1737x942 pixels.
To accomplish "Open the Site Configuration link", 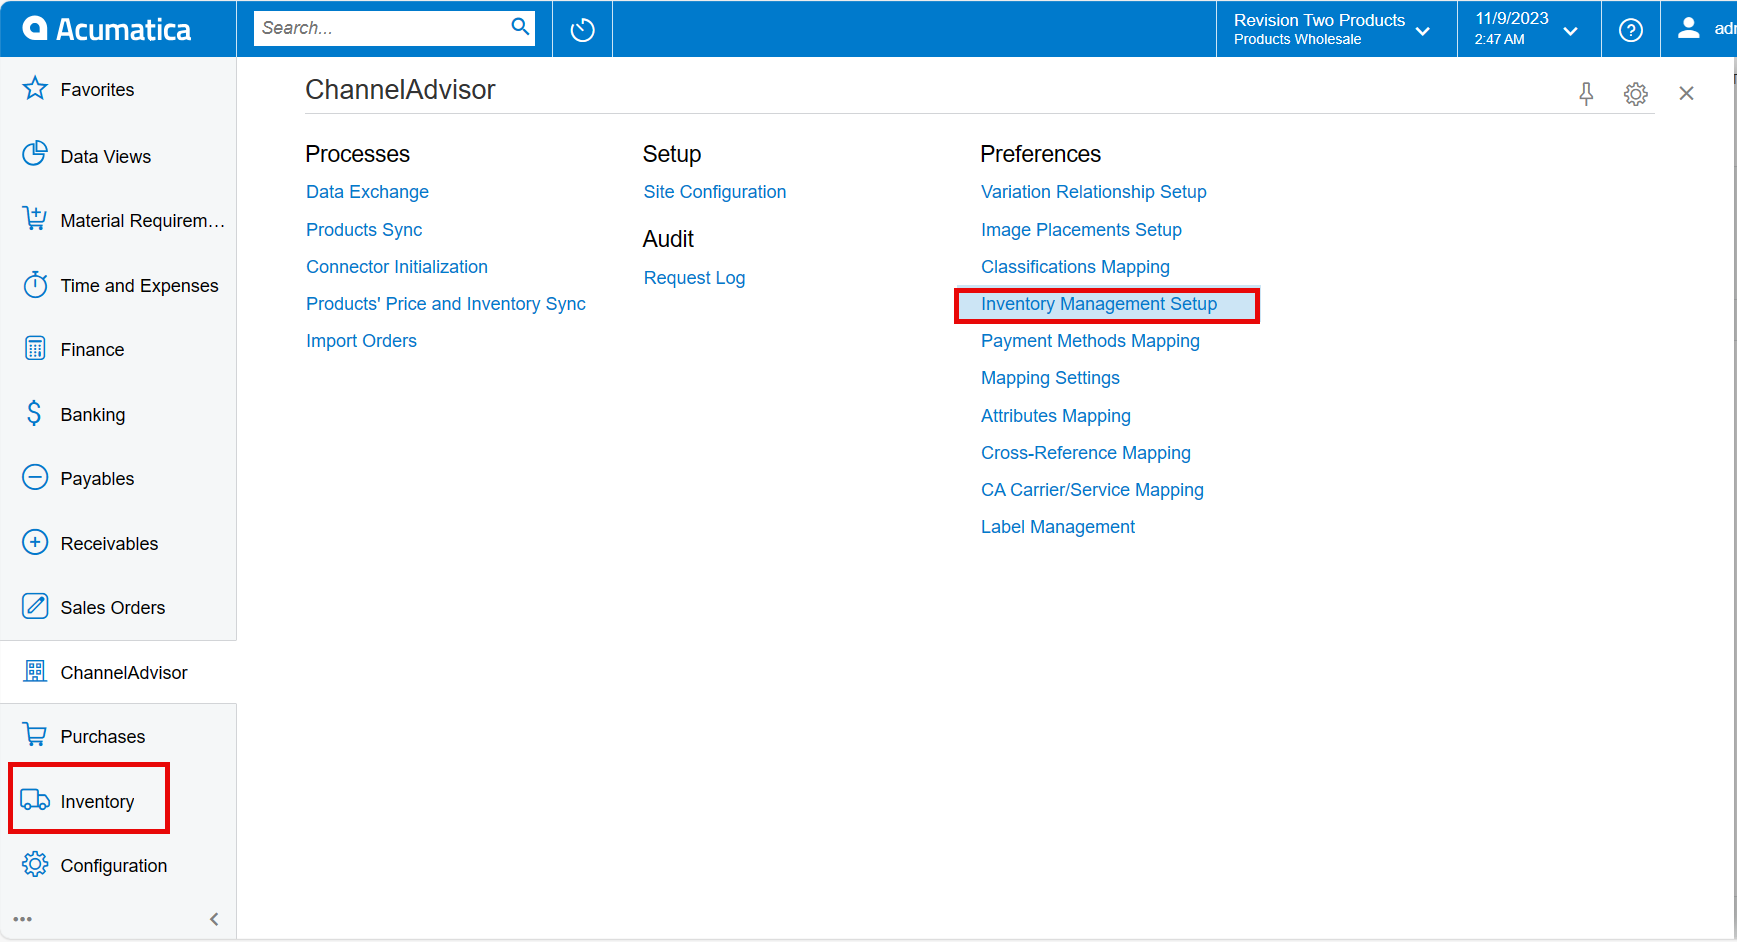I will coord(715,192).
